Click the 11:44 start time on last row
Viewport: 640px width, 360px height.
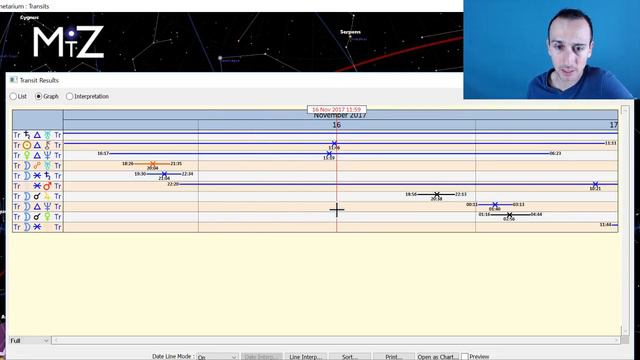(606, 224)
